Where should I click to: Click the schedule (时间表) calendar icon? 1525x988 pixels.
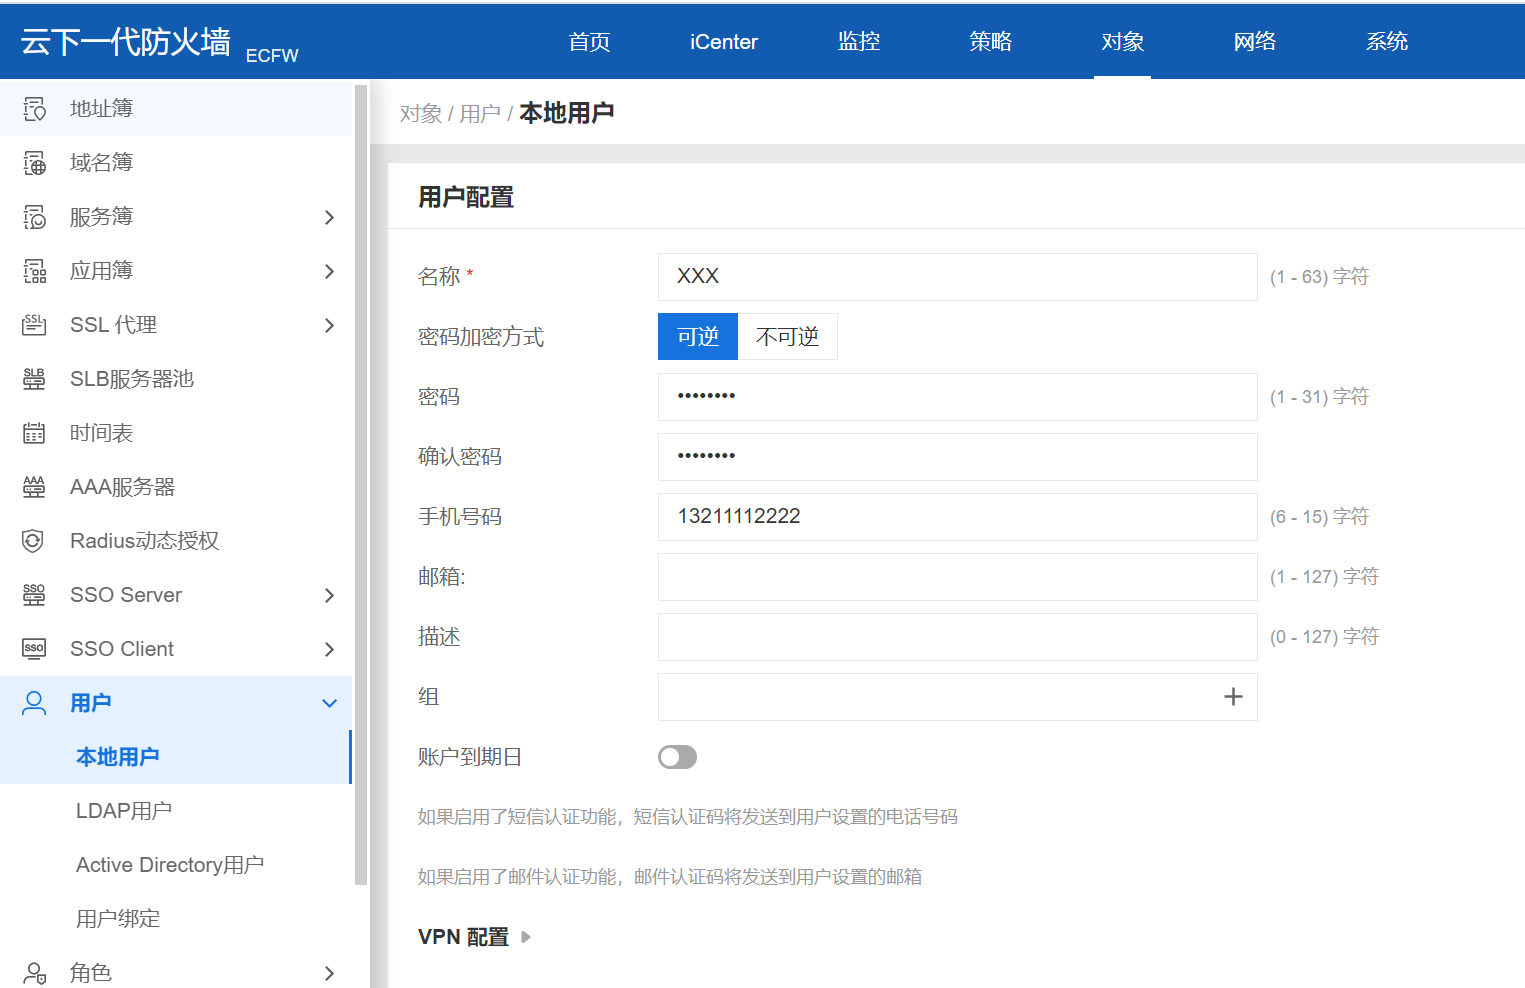tap(34, 433)
